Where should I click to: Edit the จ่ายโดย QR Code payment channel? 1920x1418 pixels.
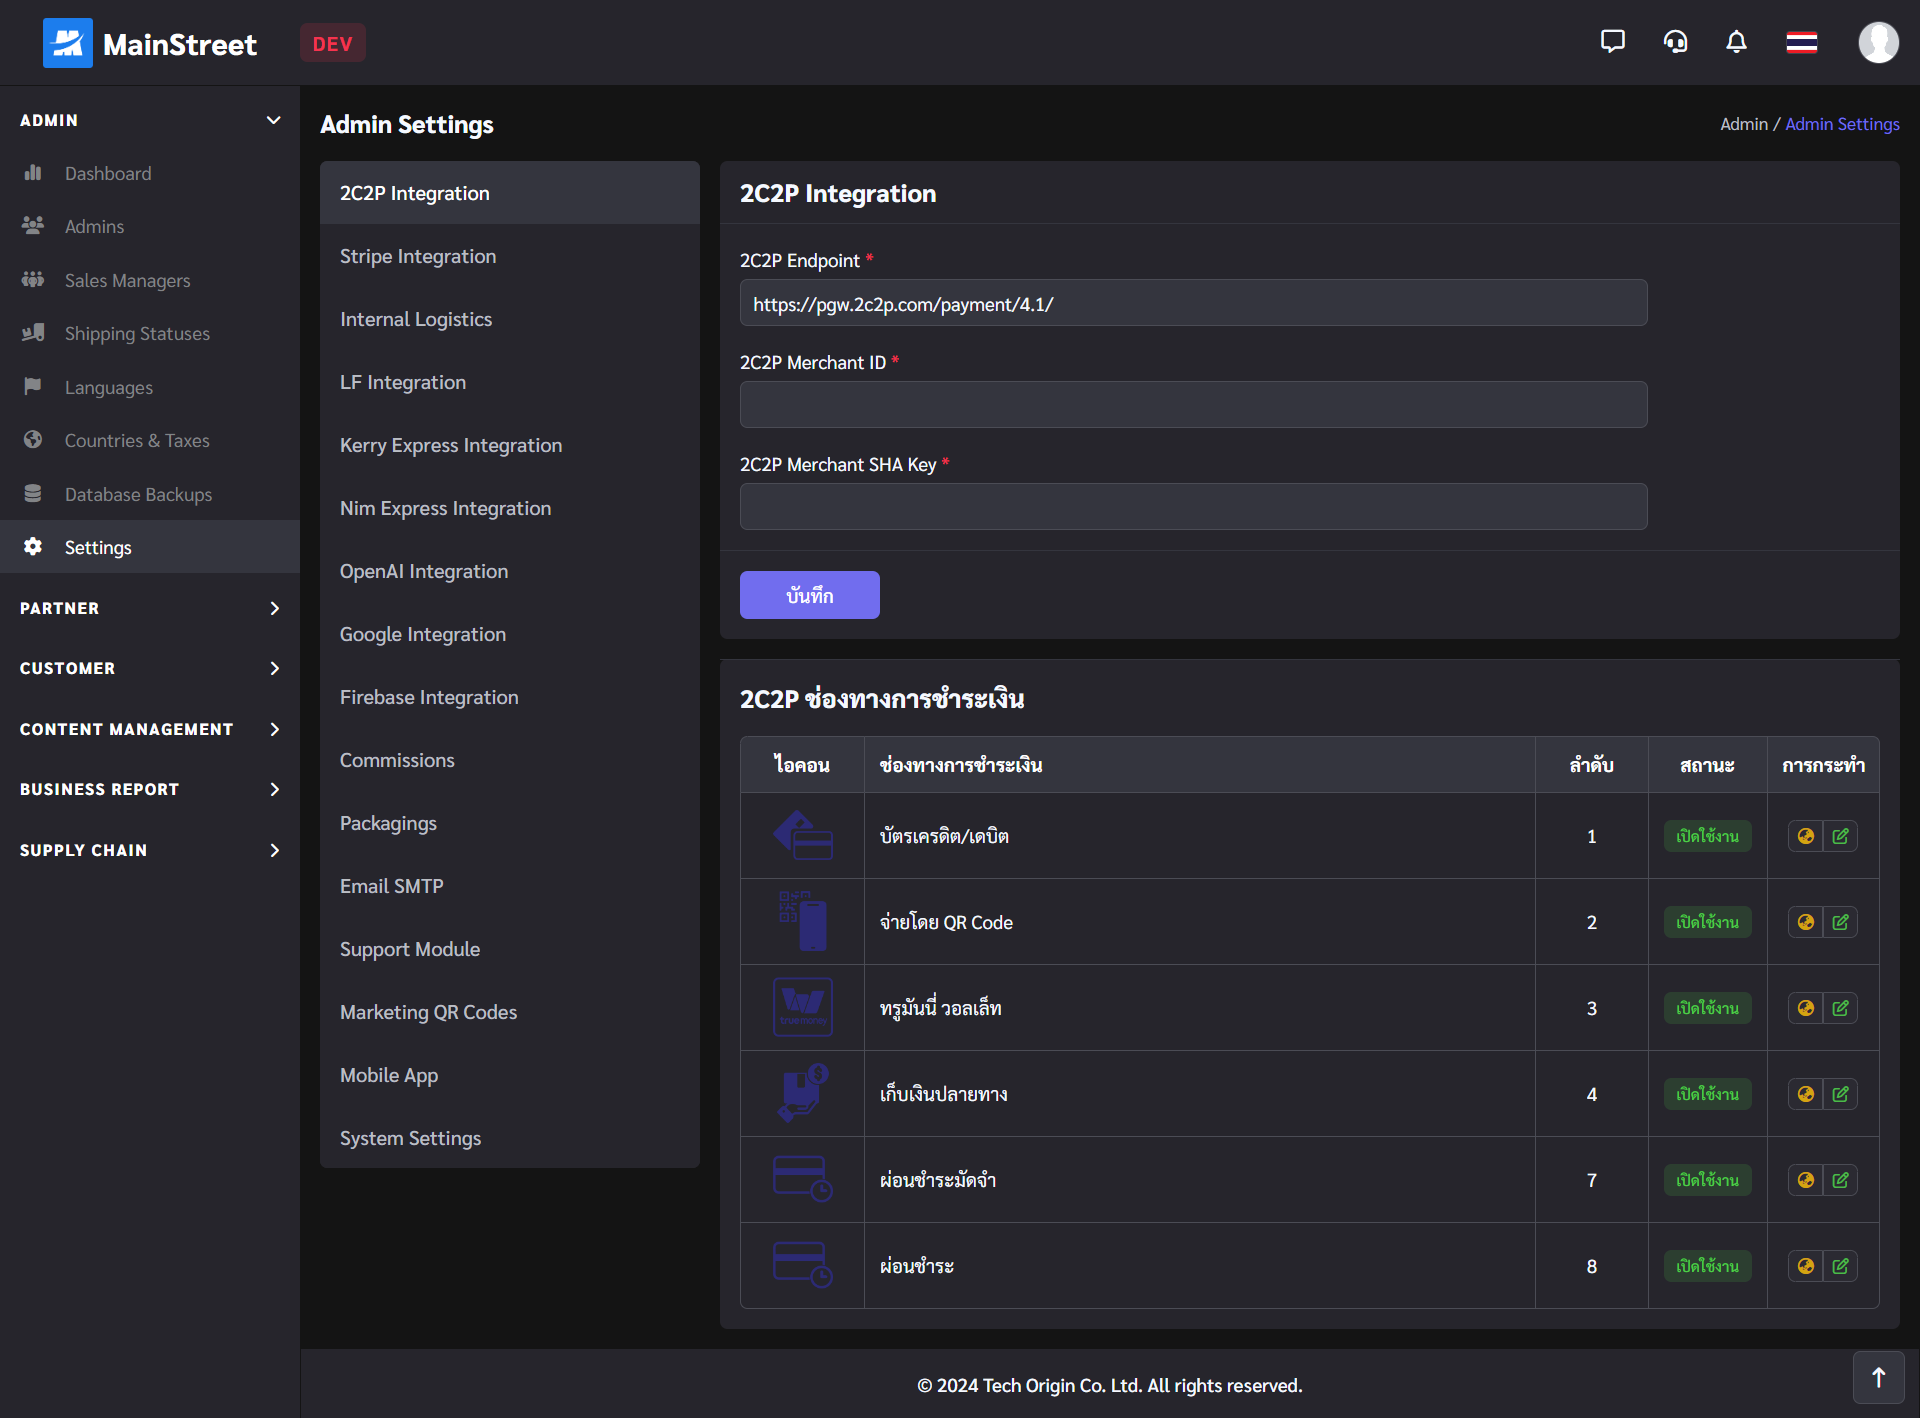(1840, 922)
